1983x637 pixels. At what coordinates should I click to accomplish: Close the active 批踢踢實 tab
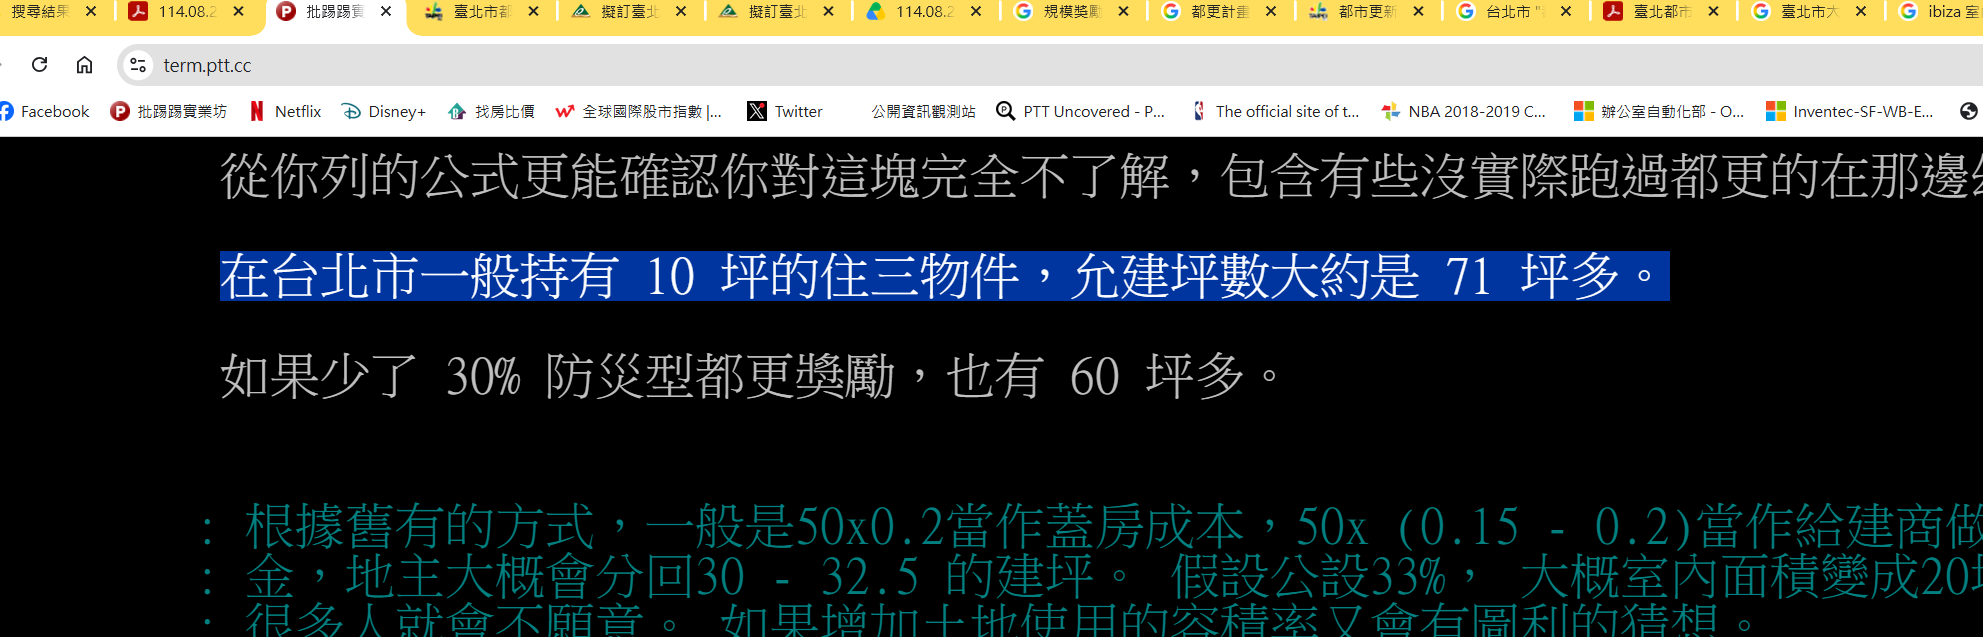pos(386,12)
